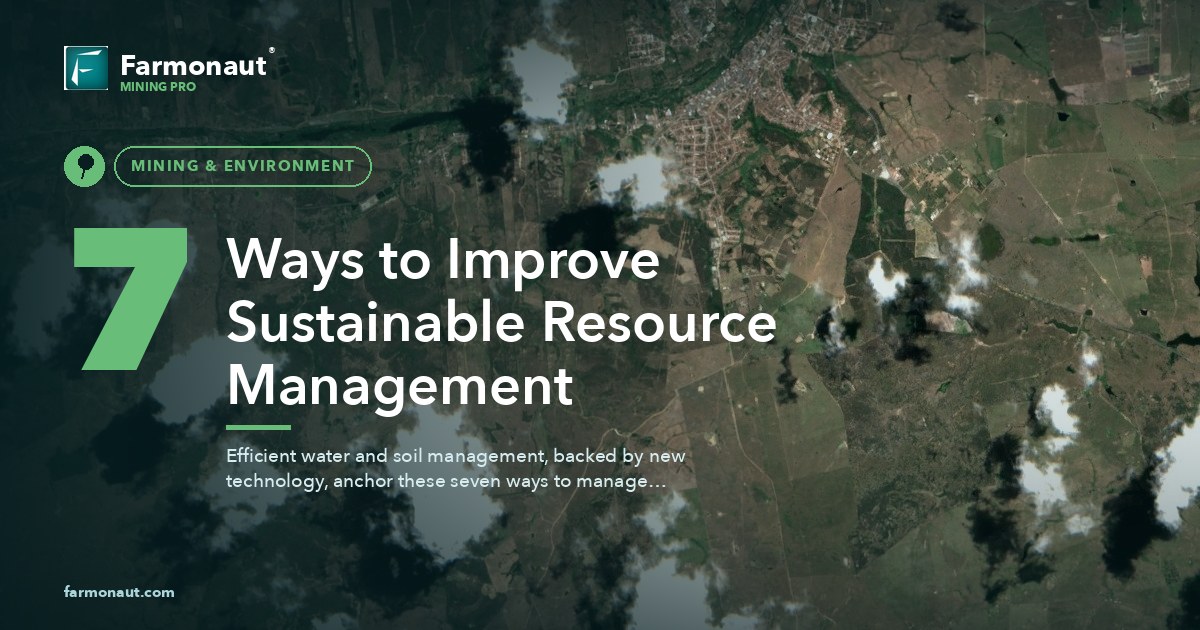Click the Farmonaut square logo icon
The height and width of the screenshot is (630, 1200).
coord(86,68)
